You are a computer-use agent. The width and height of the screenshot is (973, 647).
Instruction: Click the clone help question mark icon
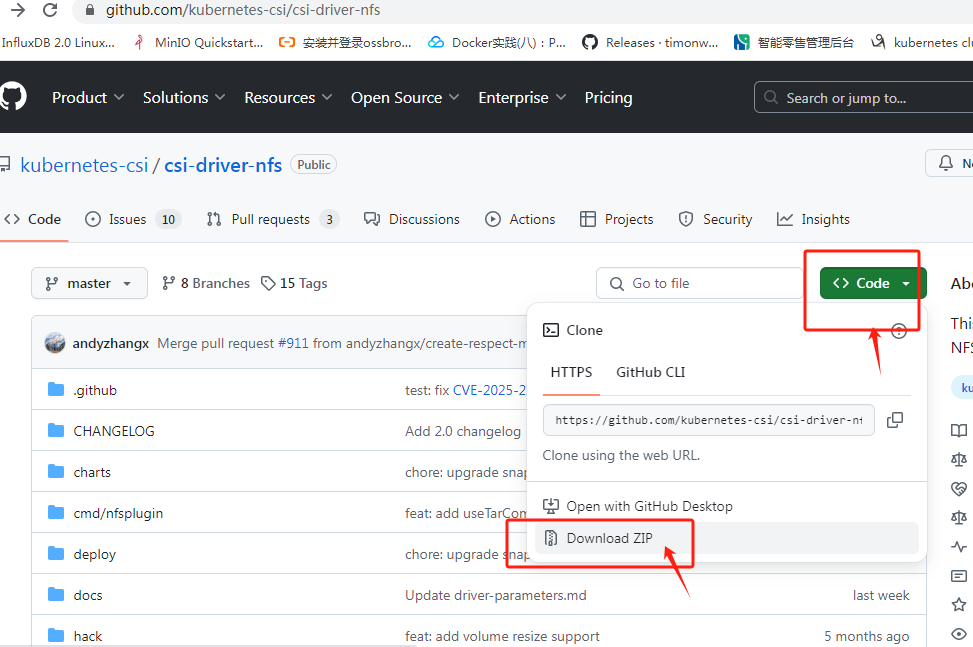point(899,331)
